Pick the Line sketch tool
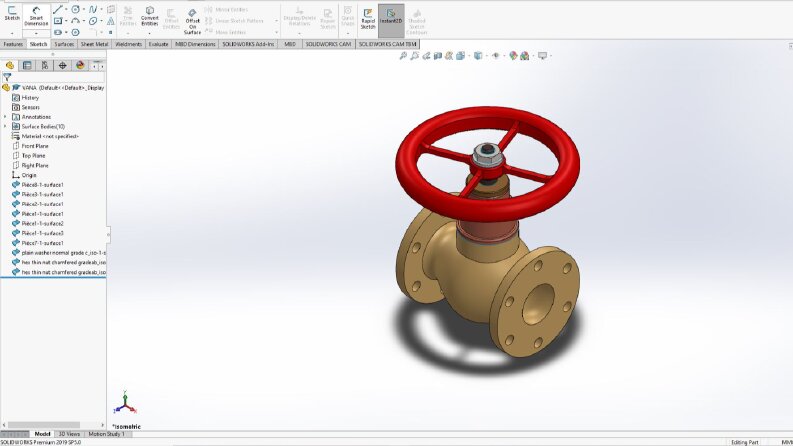 pyautogui.click(x=58, y=9)
